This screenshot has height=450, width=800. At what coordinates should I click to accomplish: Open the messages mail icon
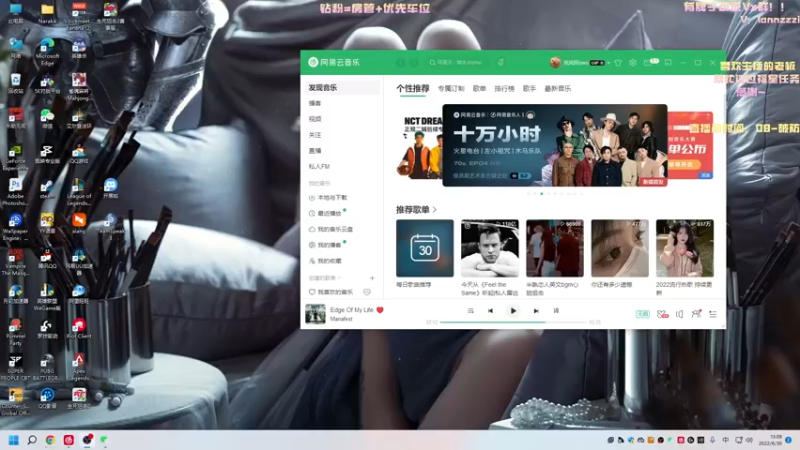pos(647,63)
